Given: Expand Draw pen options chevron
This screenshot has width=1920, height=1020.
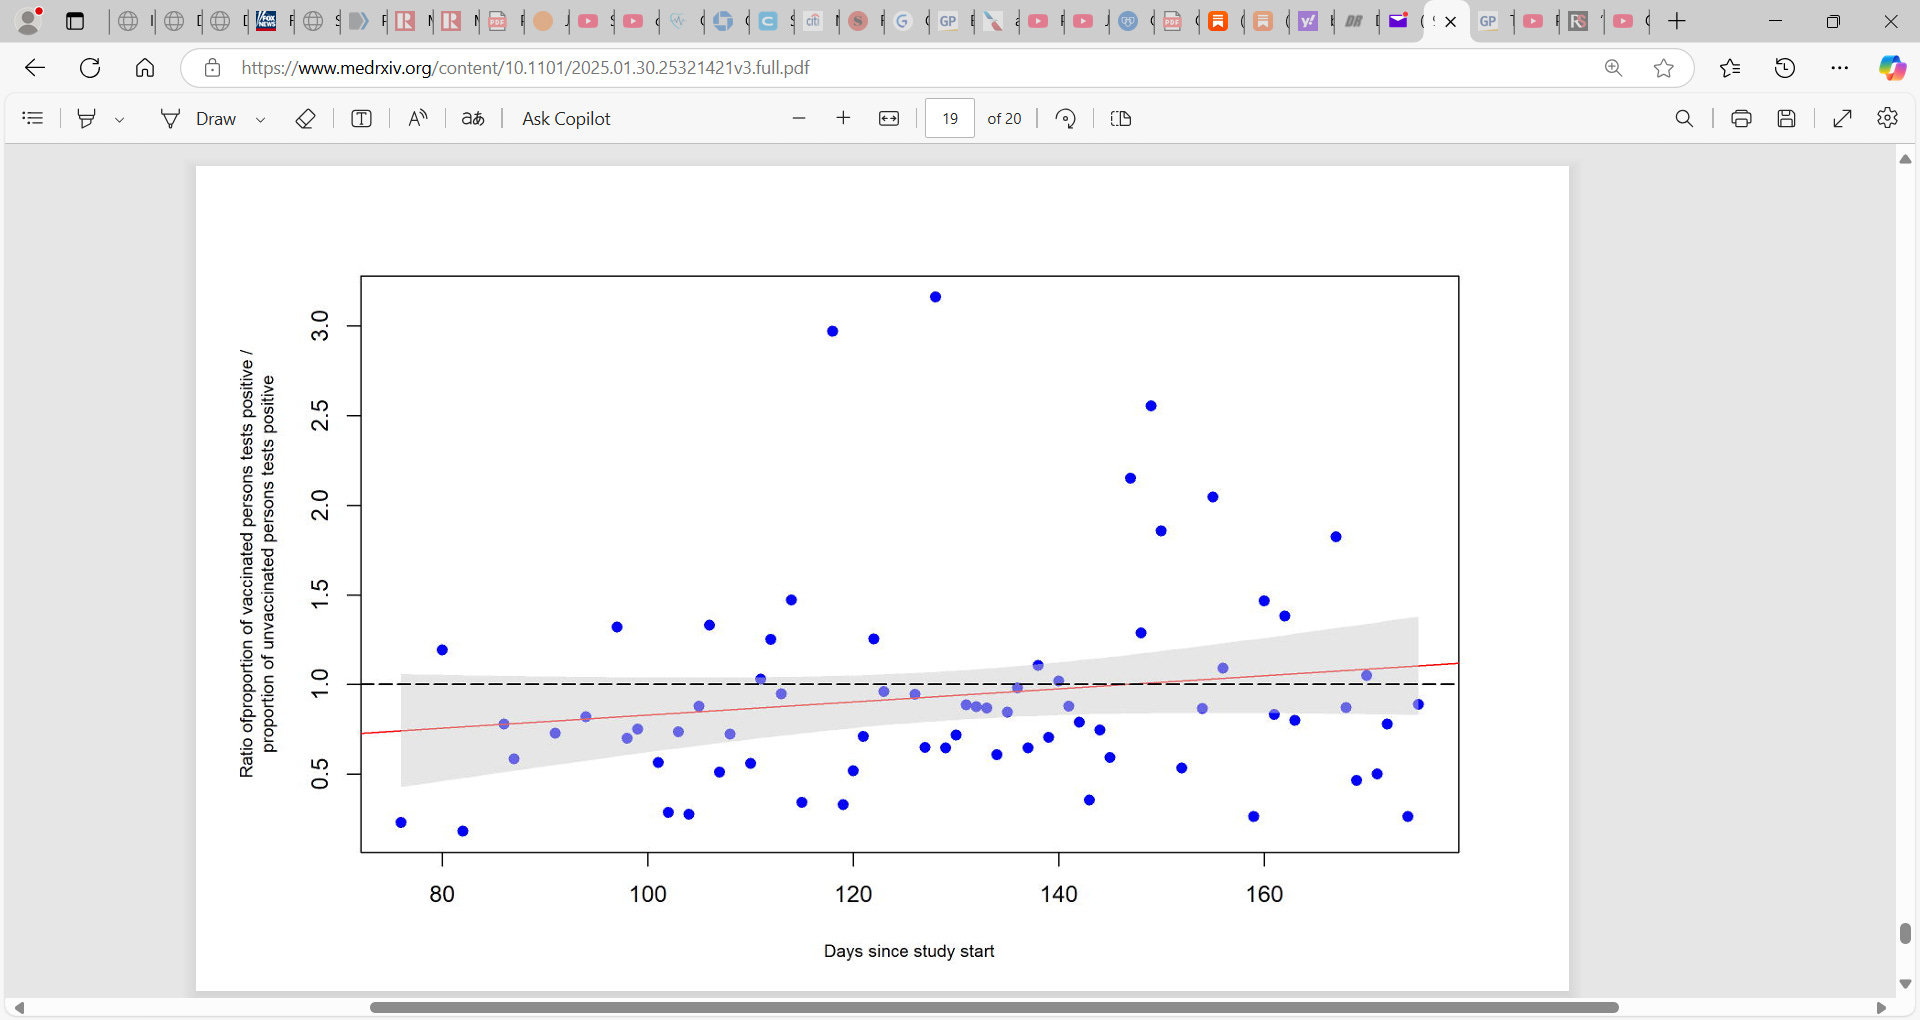Looking at the screenshot, I should click(260, 119).
